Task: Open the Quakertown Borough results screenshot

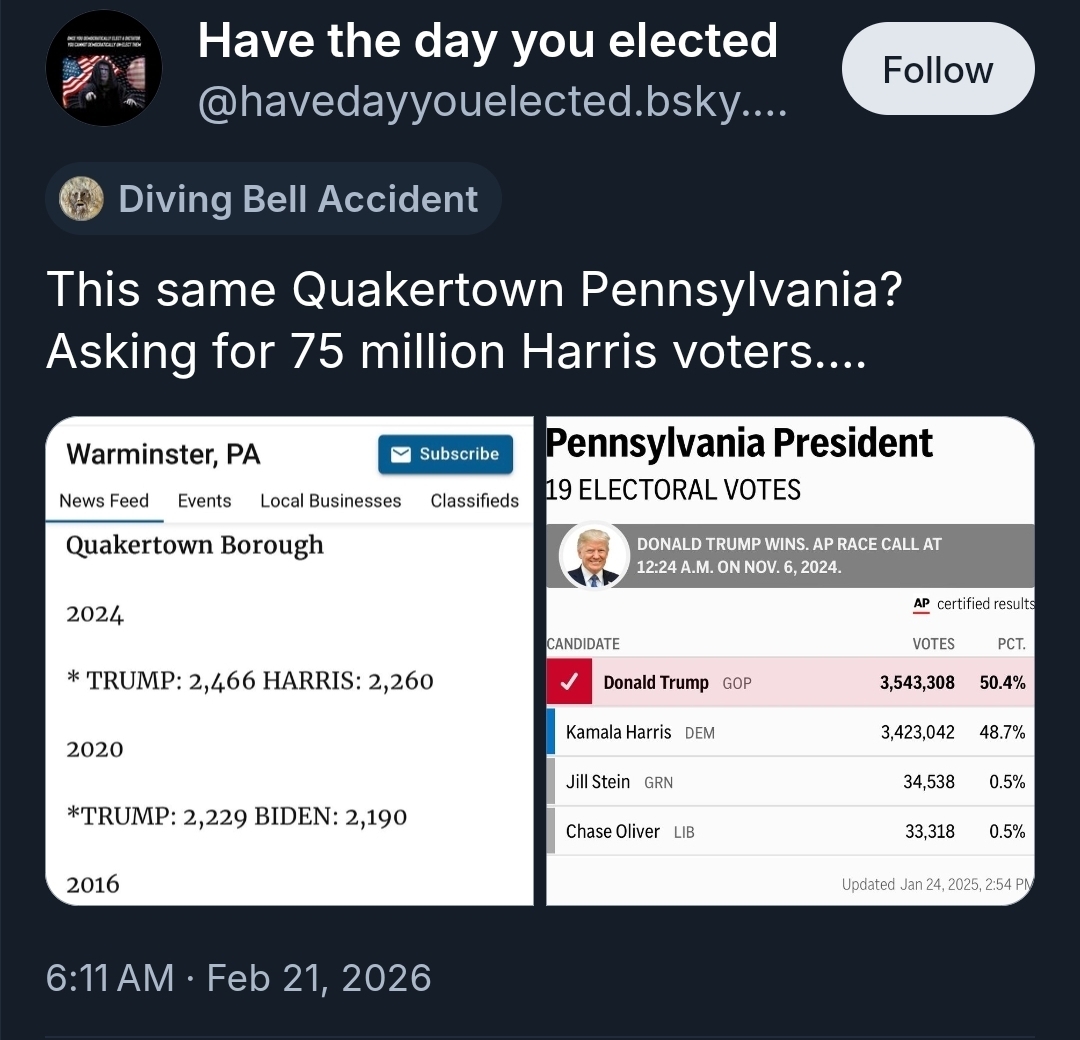Action: tap(290, 720)
